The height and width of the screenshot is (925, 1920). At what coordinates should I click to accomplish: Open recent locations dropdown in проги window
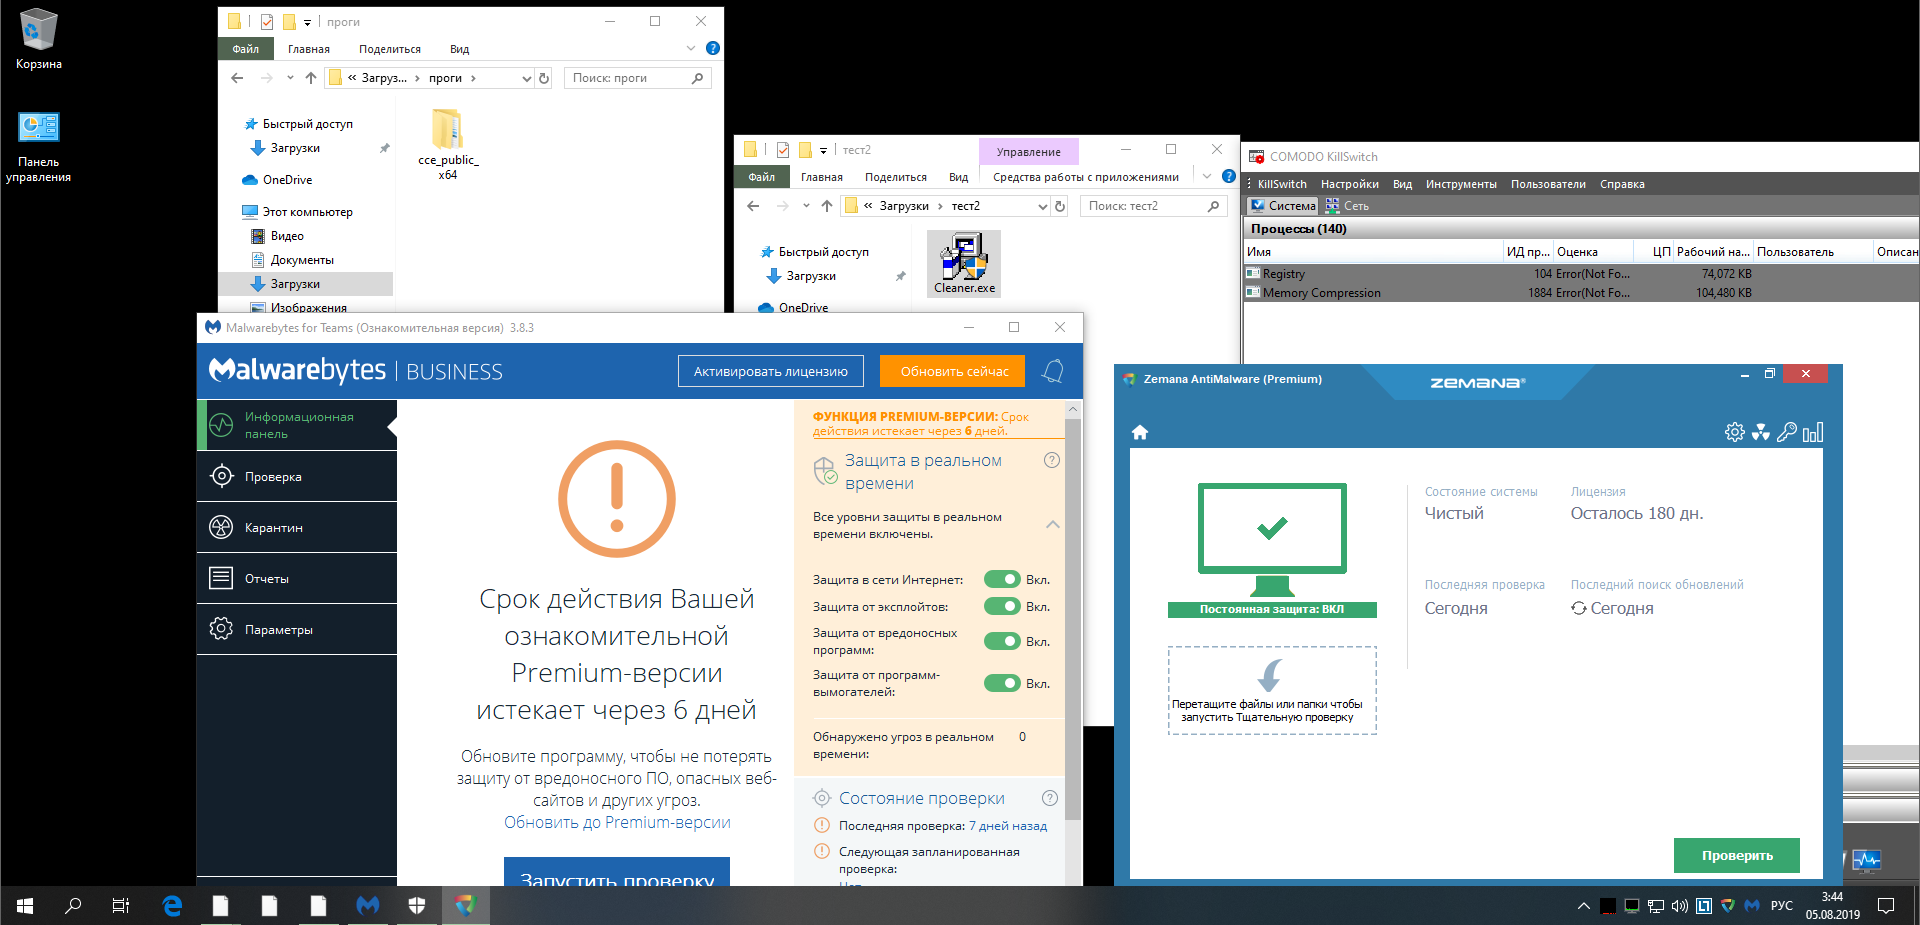290,78
